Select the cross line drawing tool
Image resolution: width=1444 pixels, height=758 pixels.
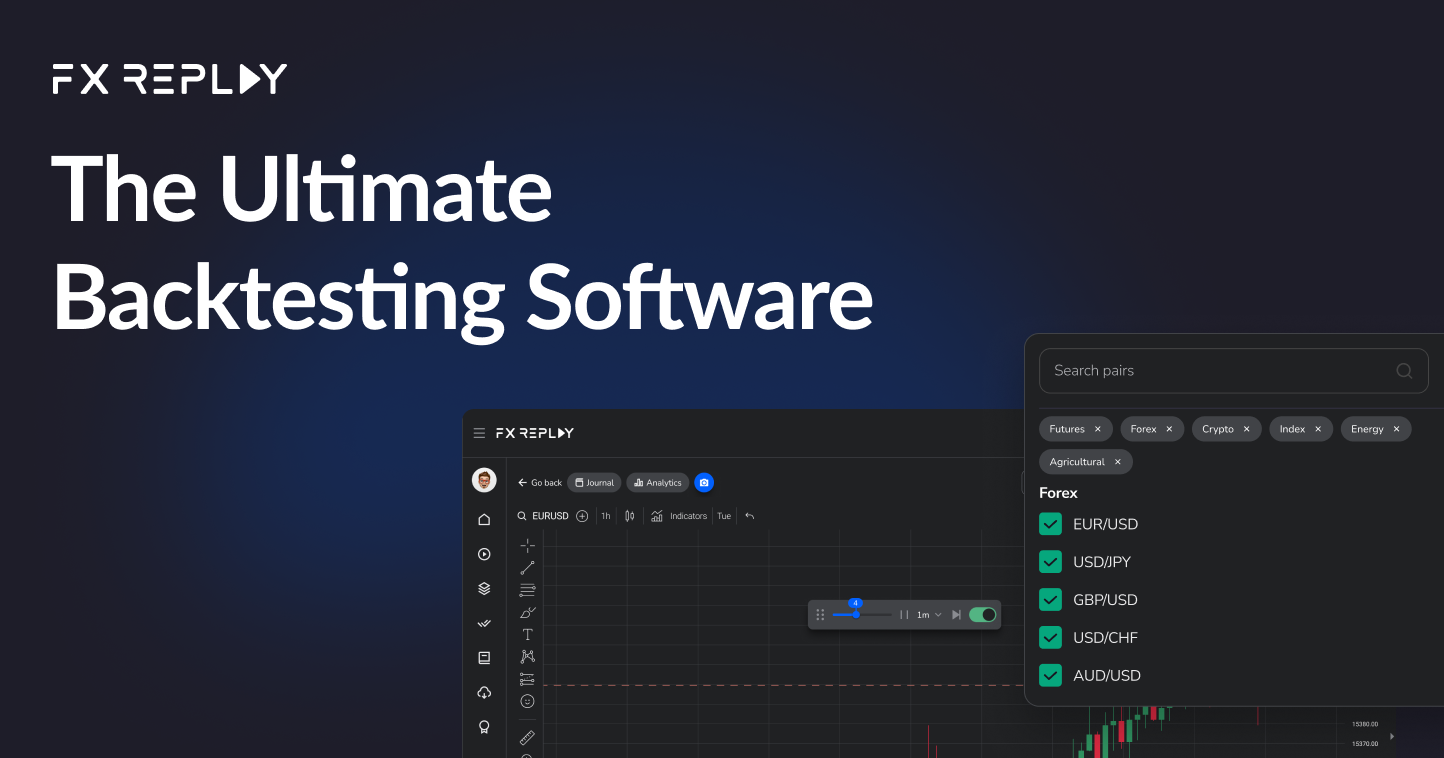(x=527, y=545)
